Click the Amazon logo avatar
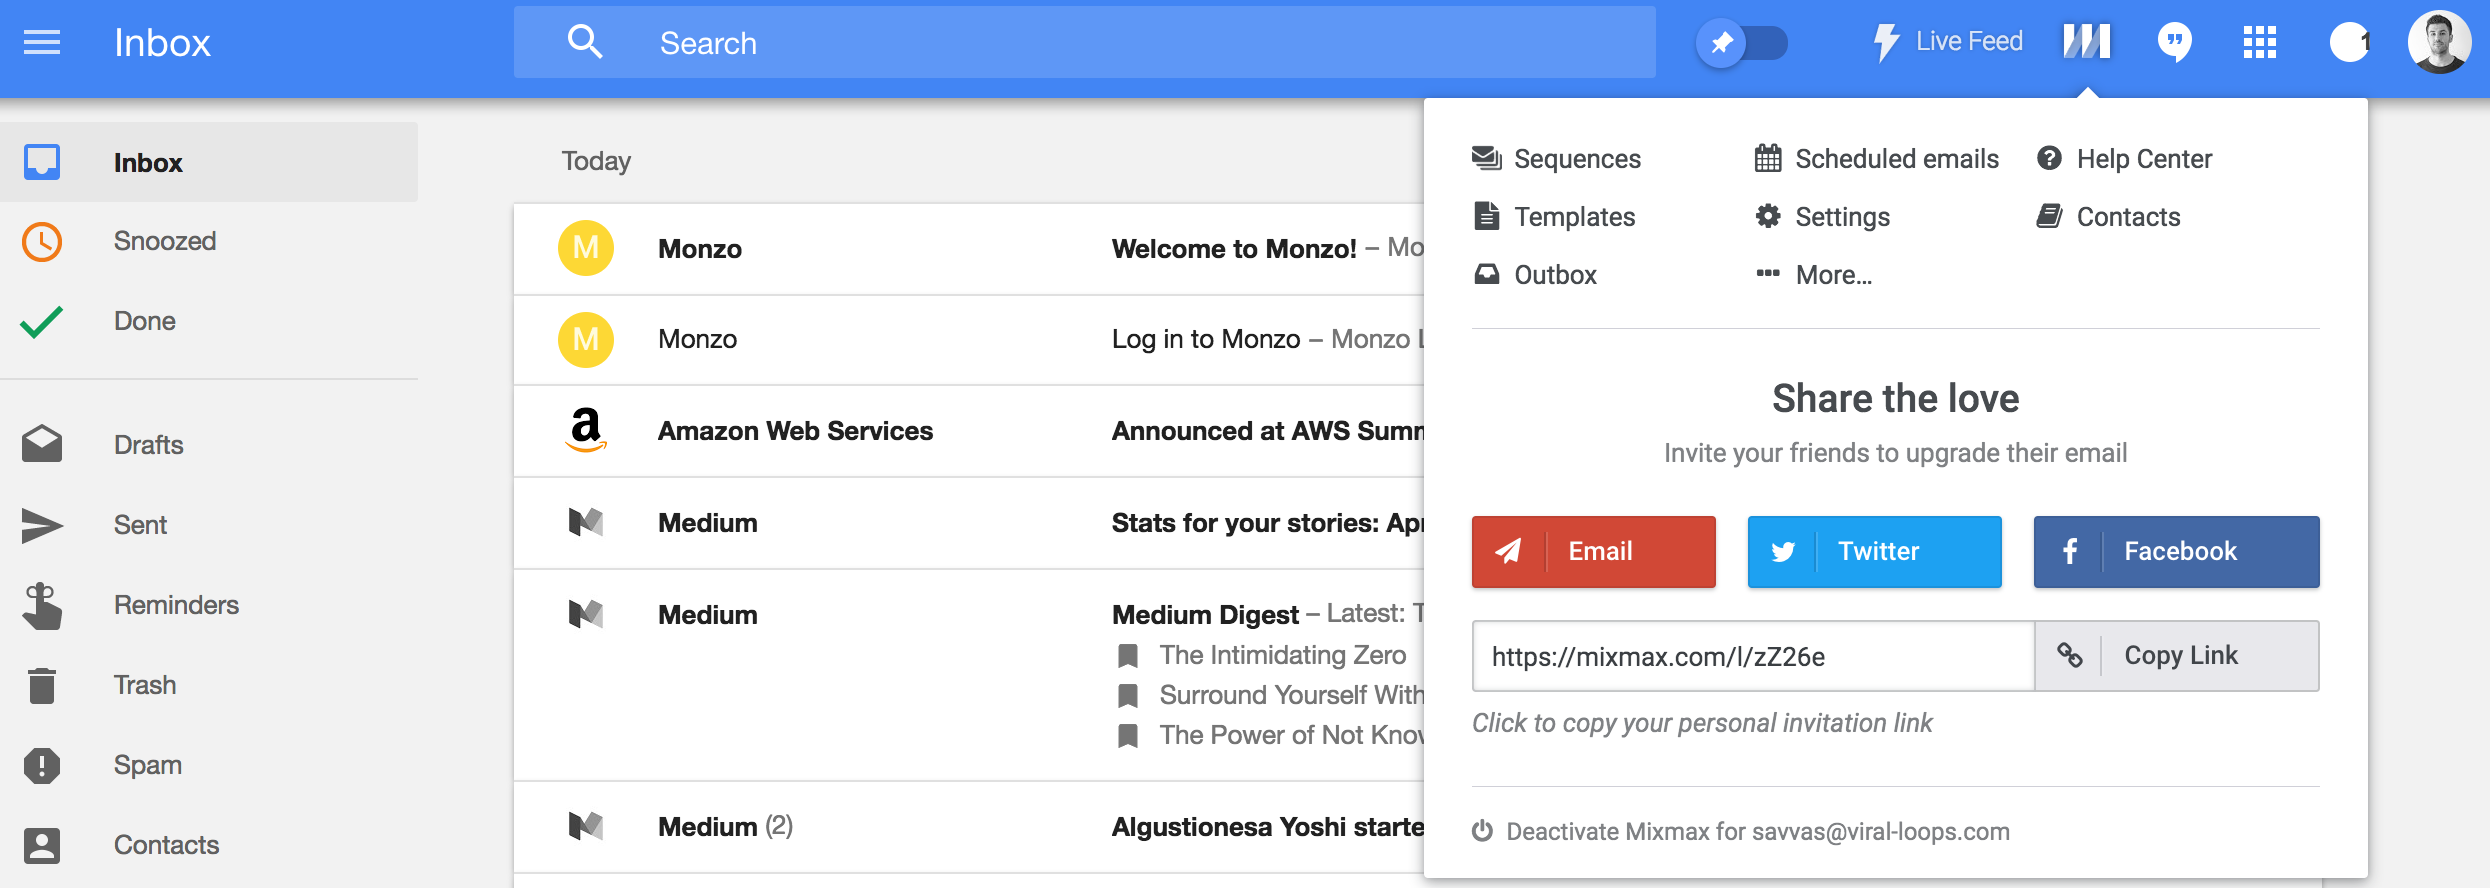The height and width of the screenshot is (888, 2490). click(x=586, y=430)
